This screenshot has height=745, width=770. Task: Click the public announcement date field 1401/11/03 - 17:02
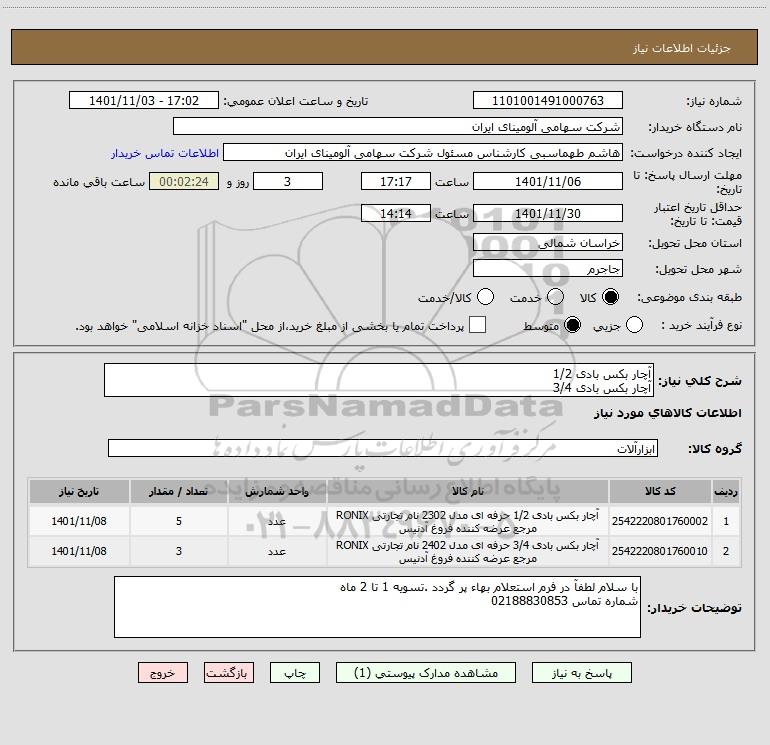(x=144, y=100)
